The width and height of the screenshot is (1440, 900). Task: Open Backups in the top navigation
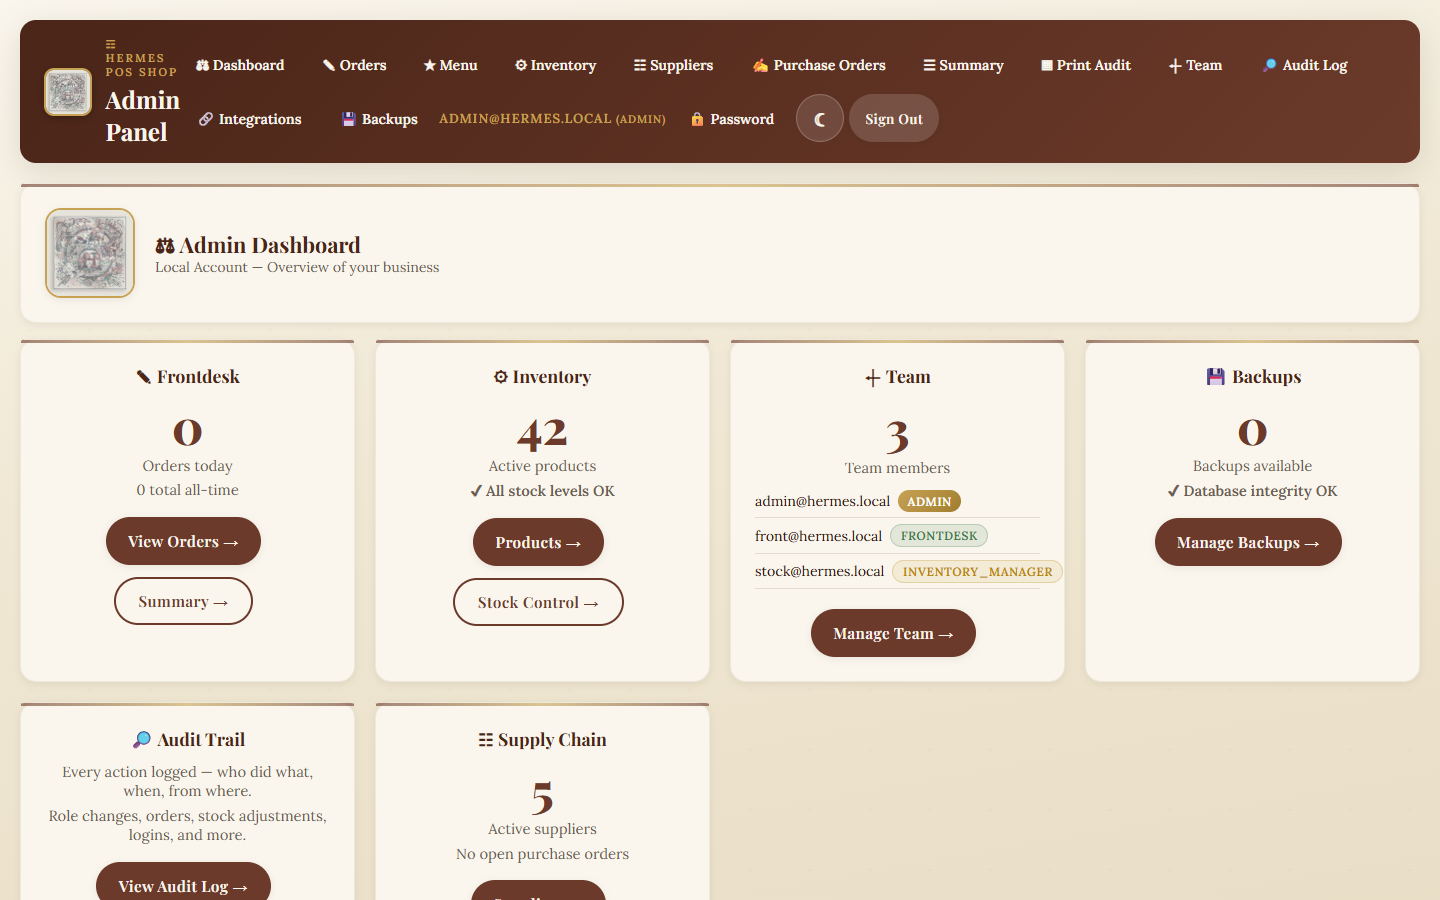pos(380,119)
